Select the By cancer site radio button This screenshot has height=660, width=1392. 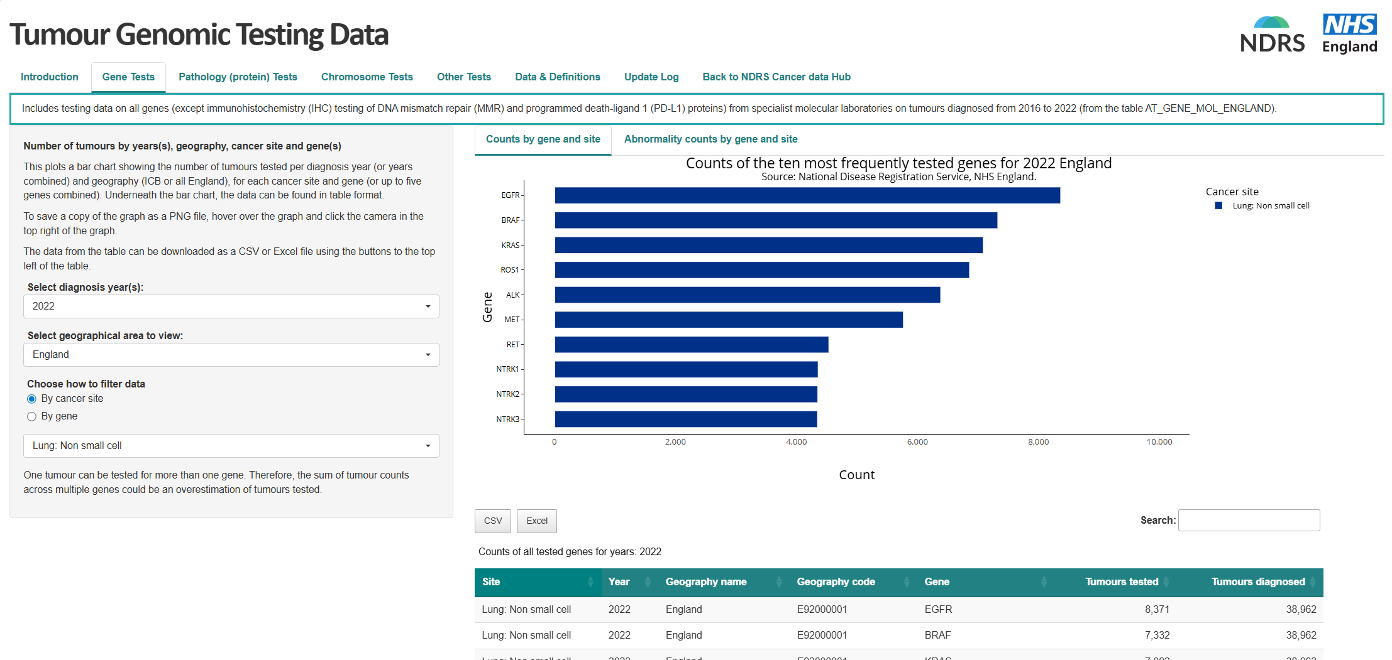coord(32,398)
